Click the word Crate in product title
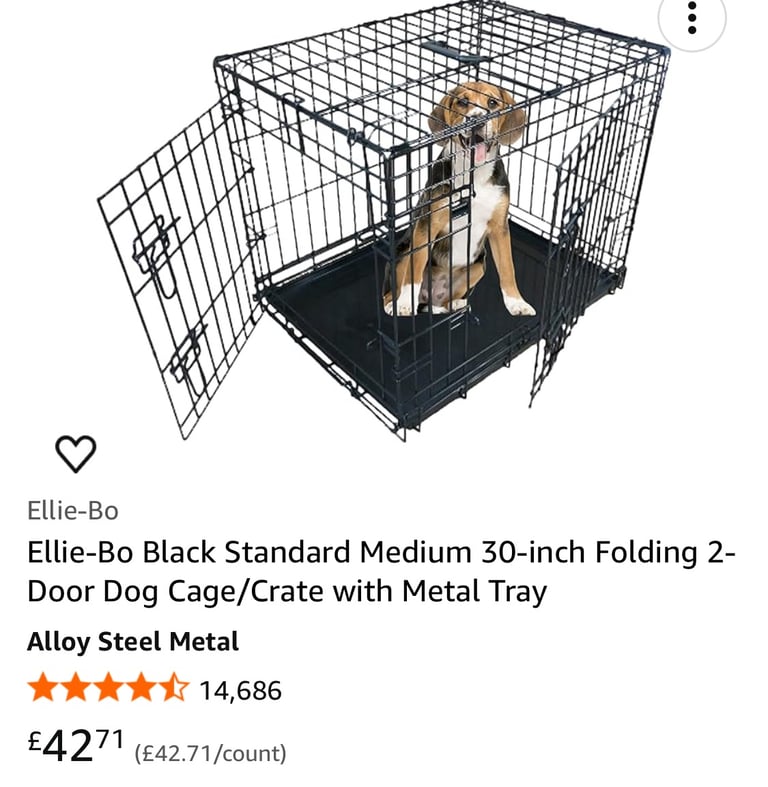 (287, 591)
